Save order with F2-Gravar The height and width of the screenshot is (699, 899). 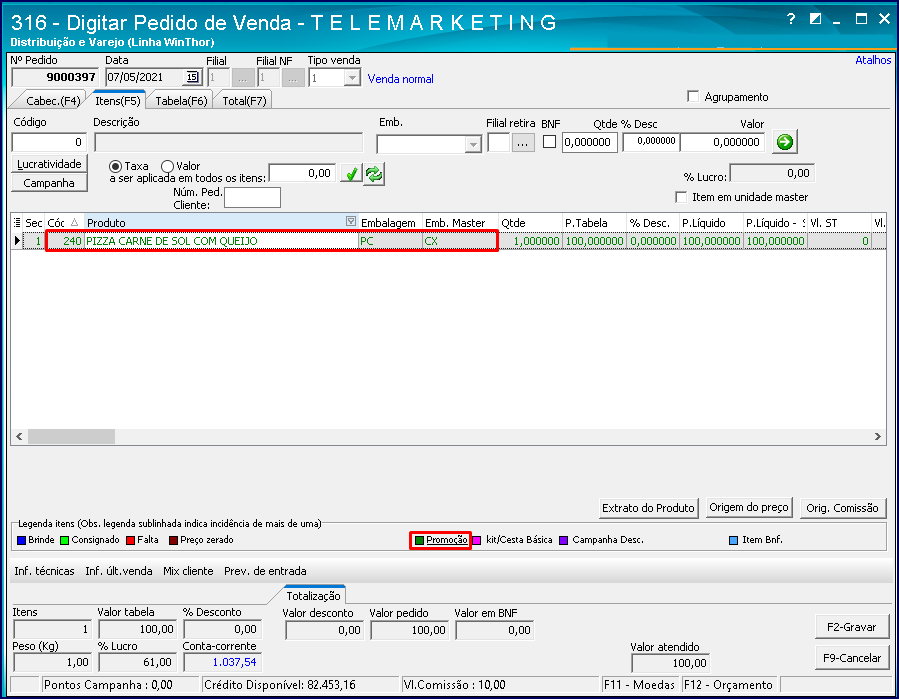coord(851,627)
